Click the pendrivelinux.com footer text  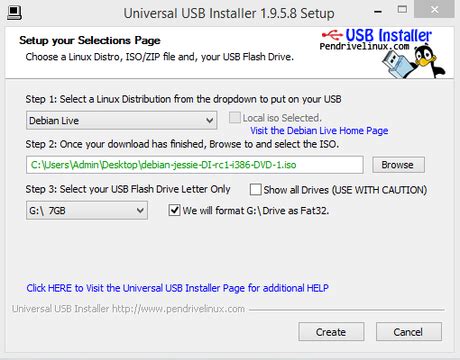point(128,309)
